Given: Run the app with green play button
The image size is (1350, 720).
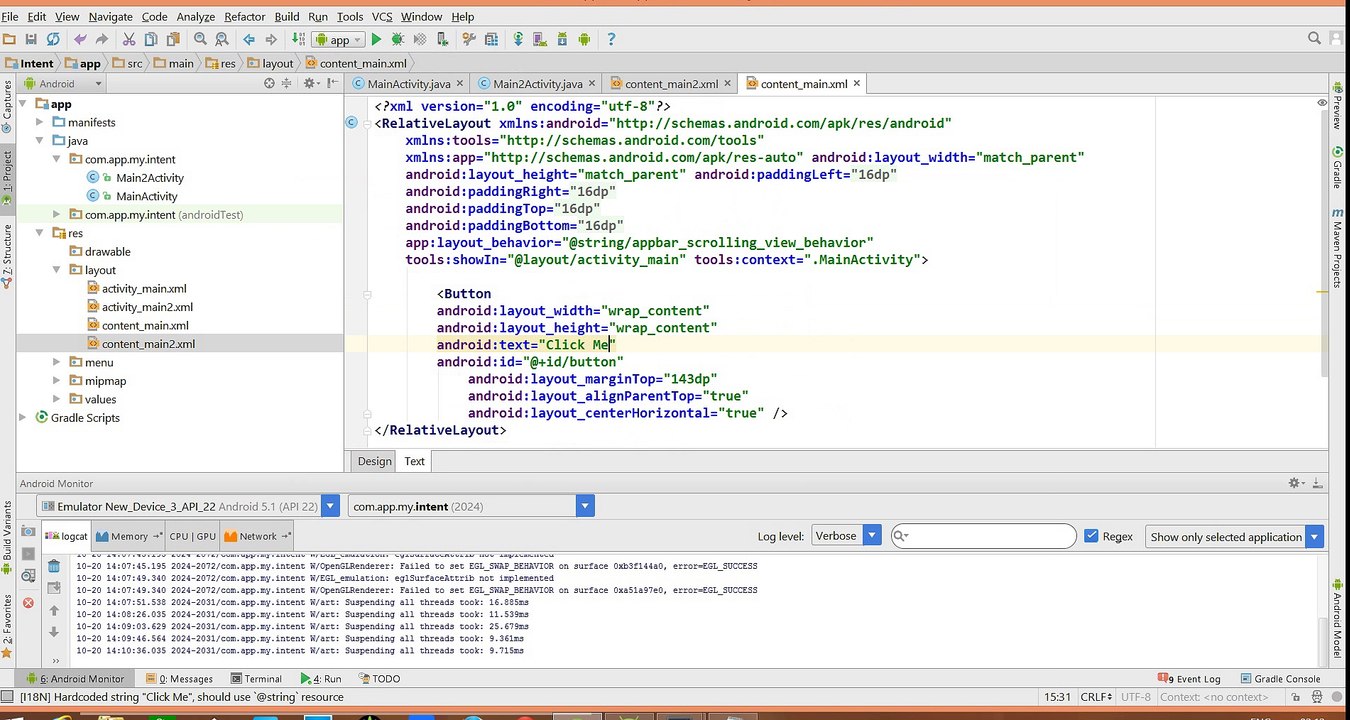Looking at the screenshot, I should (376, 40).
